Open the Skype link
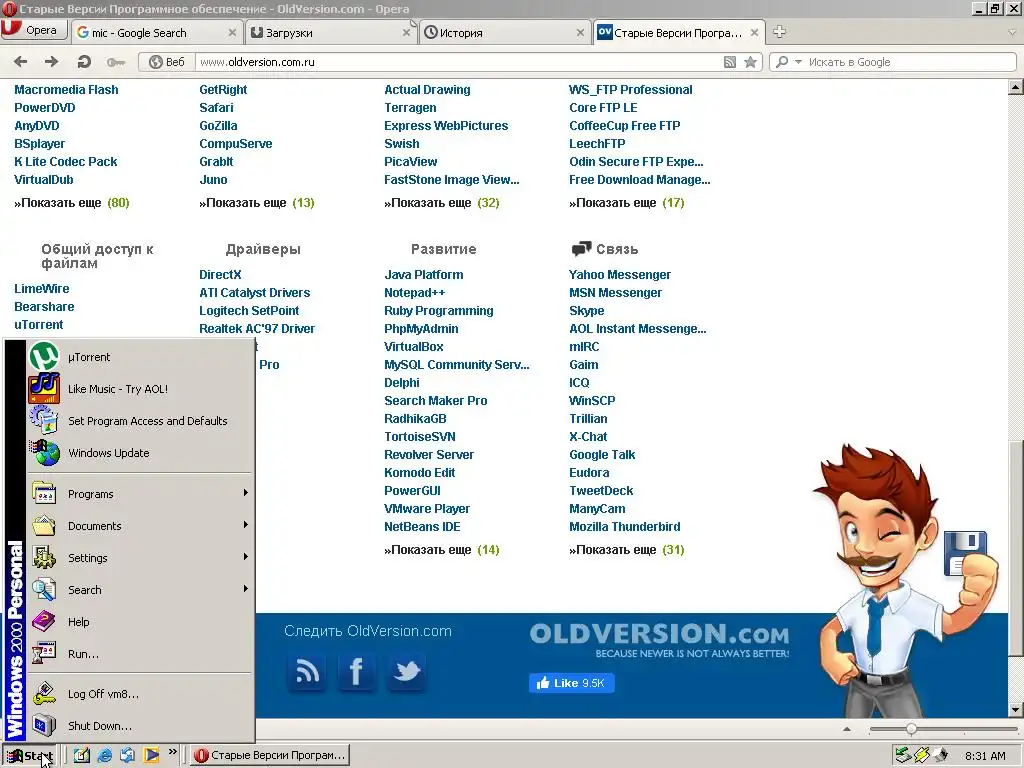1024x768 pixels. tap(586, 311)
